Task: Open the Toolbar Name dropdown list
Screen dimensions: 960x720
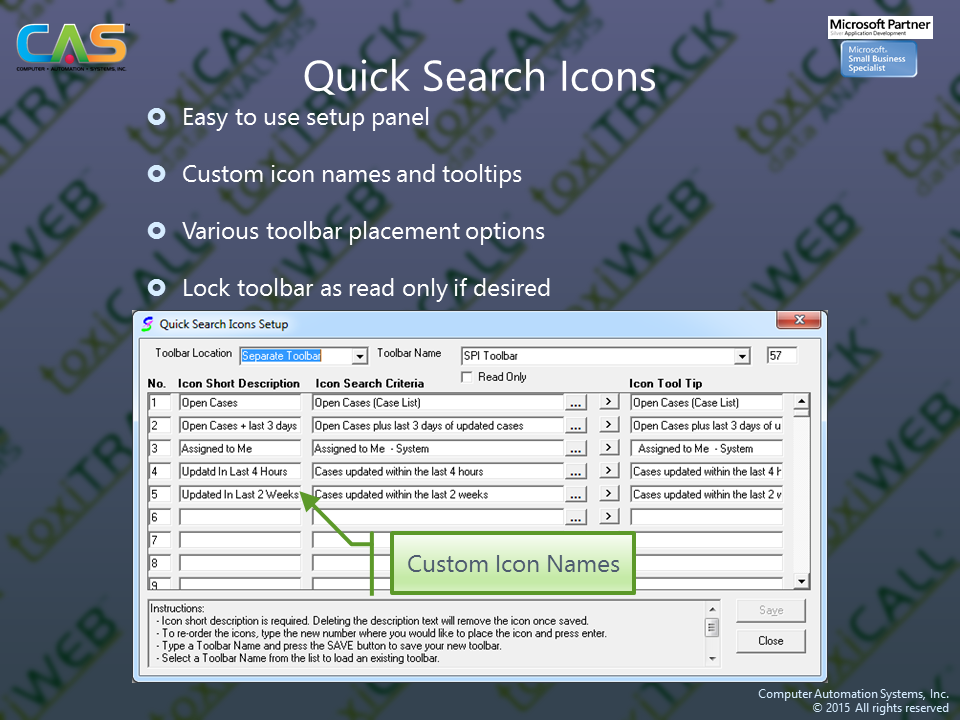Action: click(741, 356)
